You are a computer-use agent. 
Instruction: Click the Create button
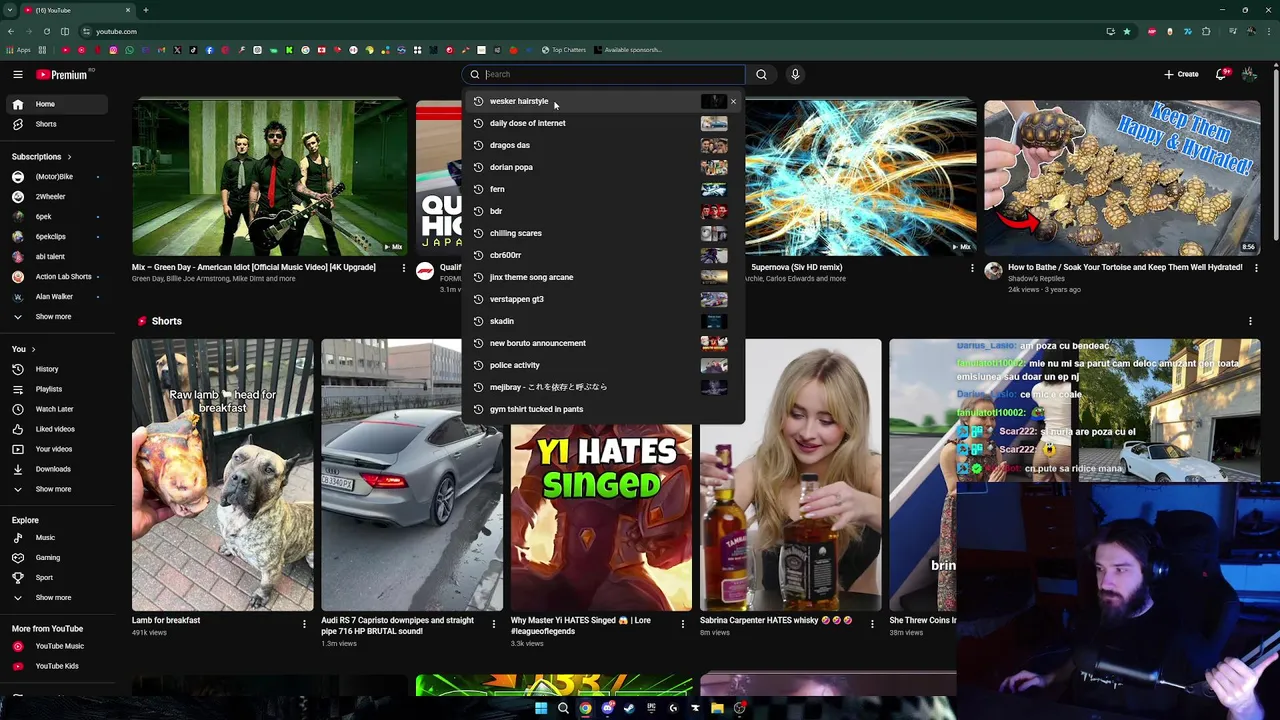[1181, 74]
